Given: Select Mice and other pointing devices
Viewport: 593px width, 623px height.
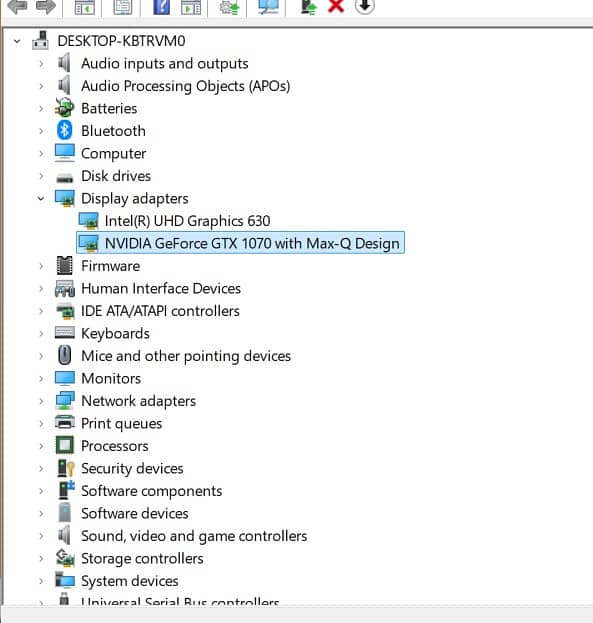Looking at the screenshot, I should click(186, 356).
